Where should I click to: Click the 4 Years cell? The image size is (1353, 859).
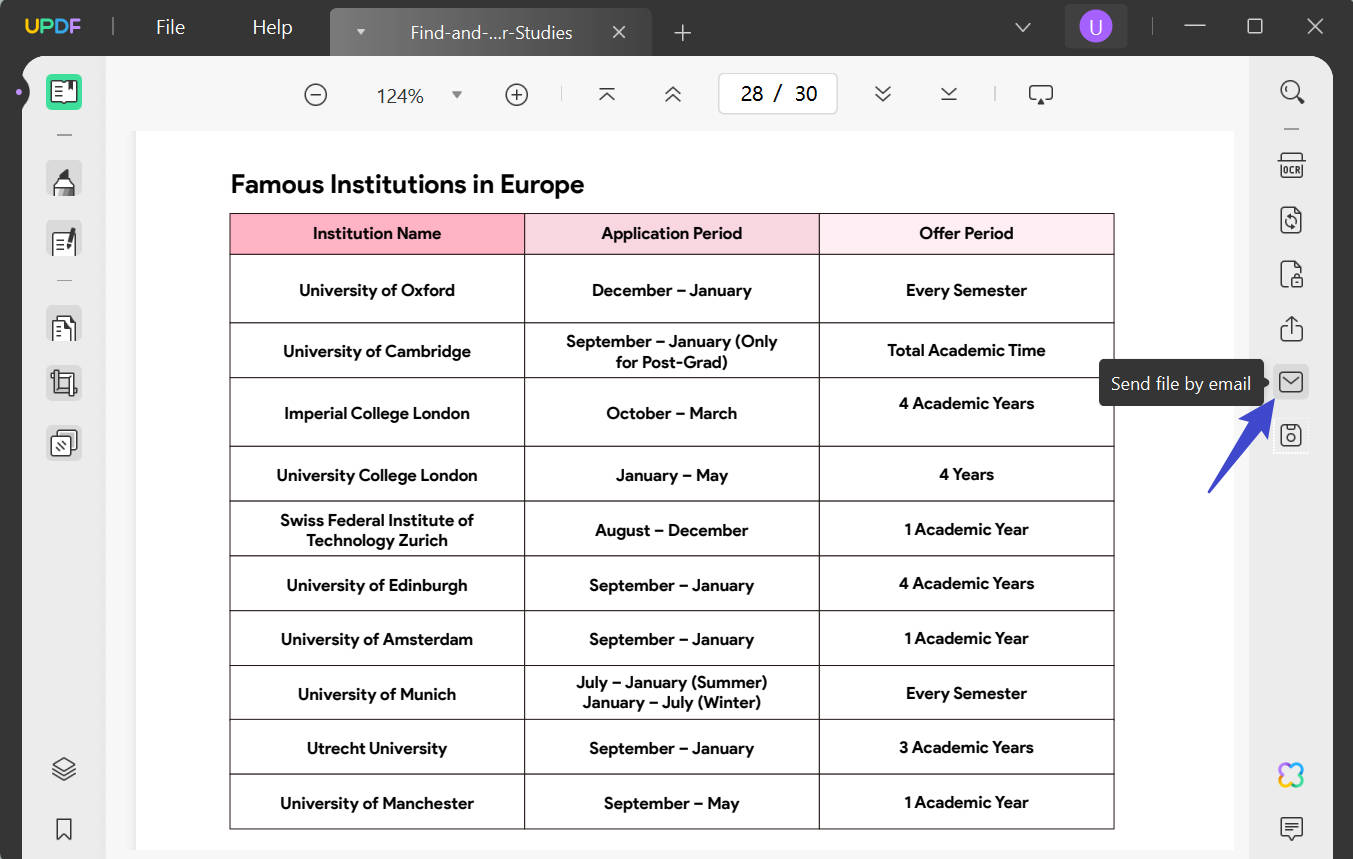[x=966, y=475]
